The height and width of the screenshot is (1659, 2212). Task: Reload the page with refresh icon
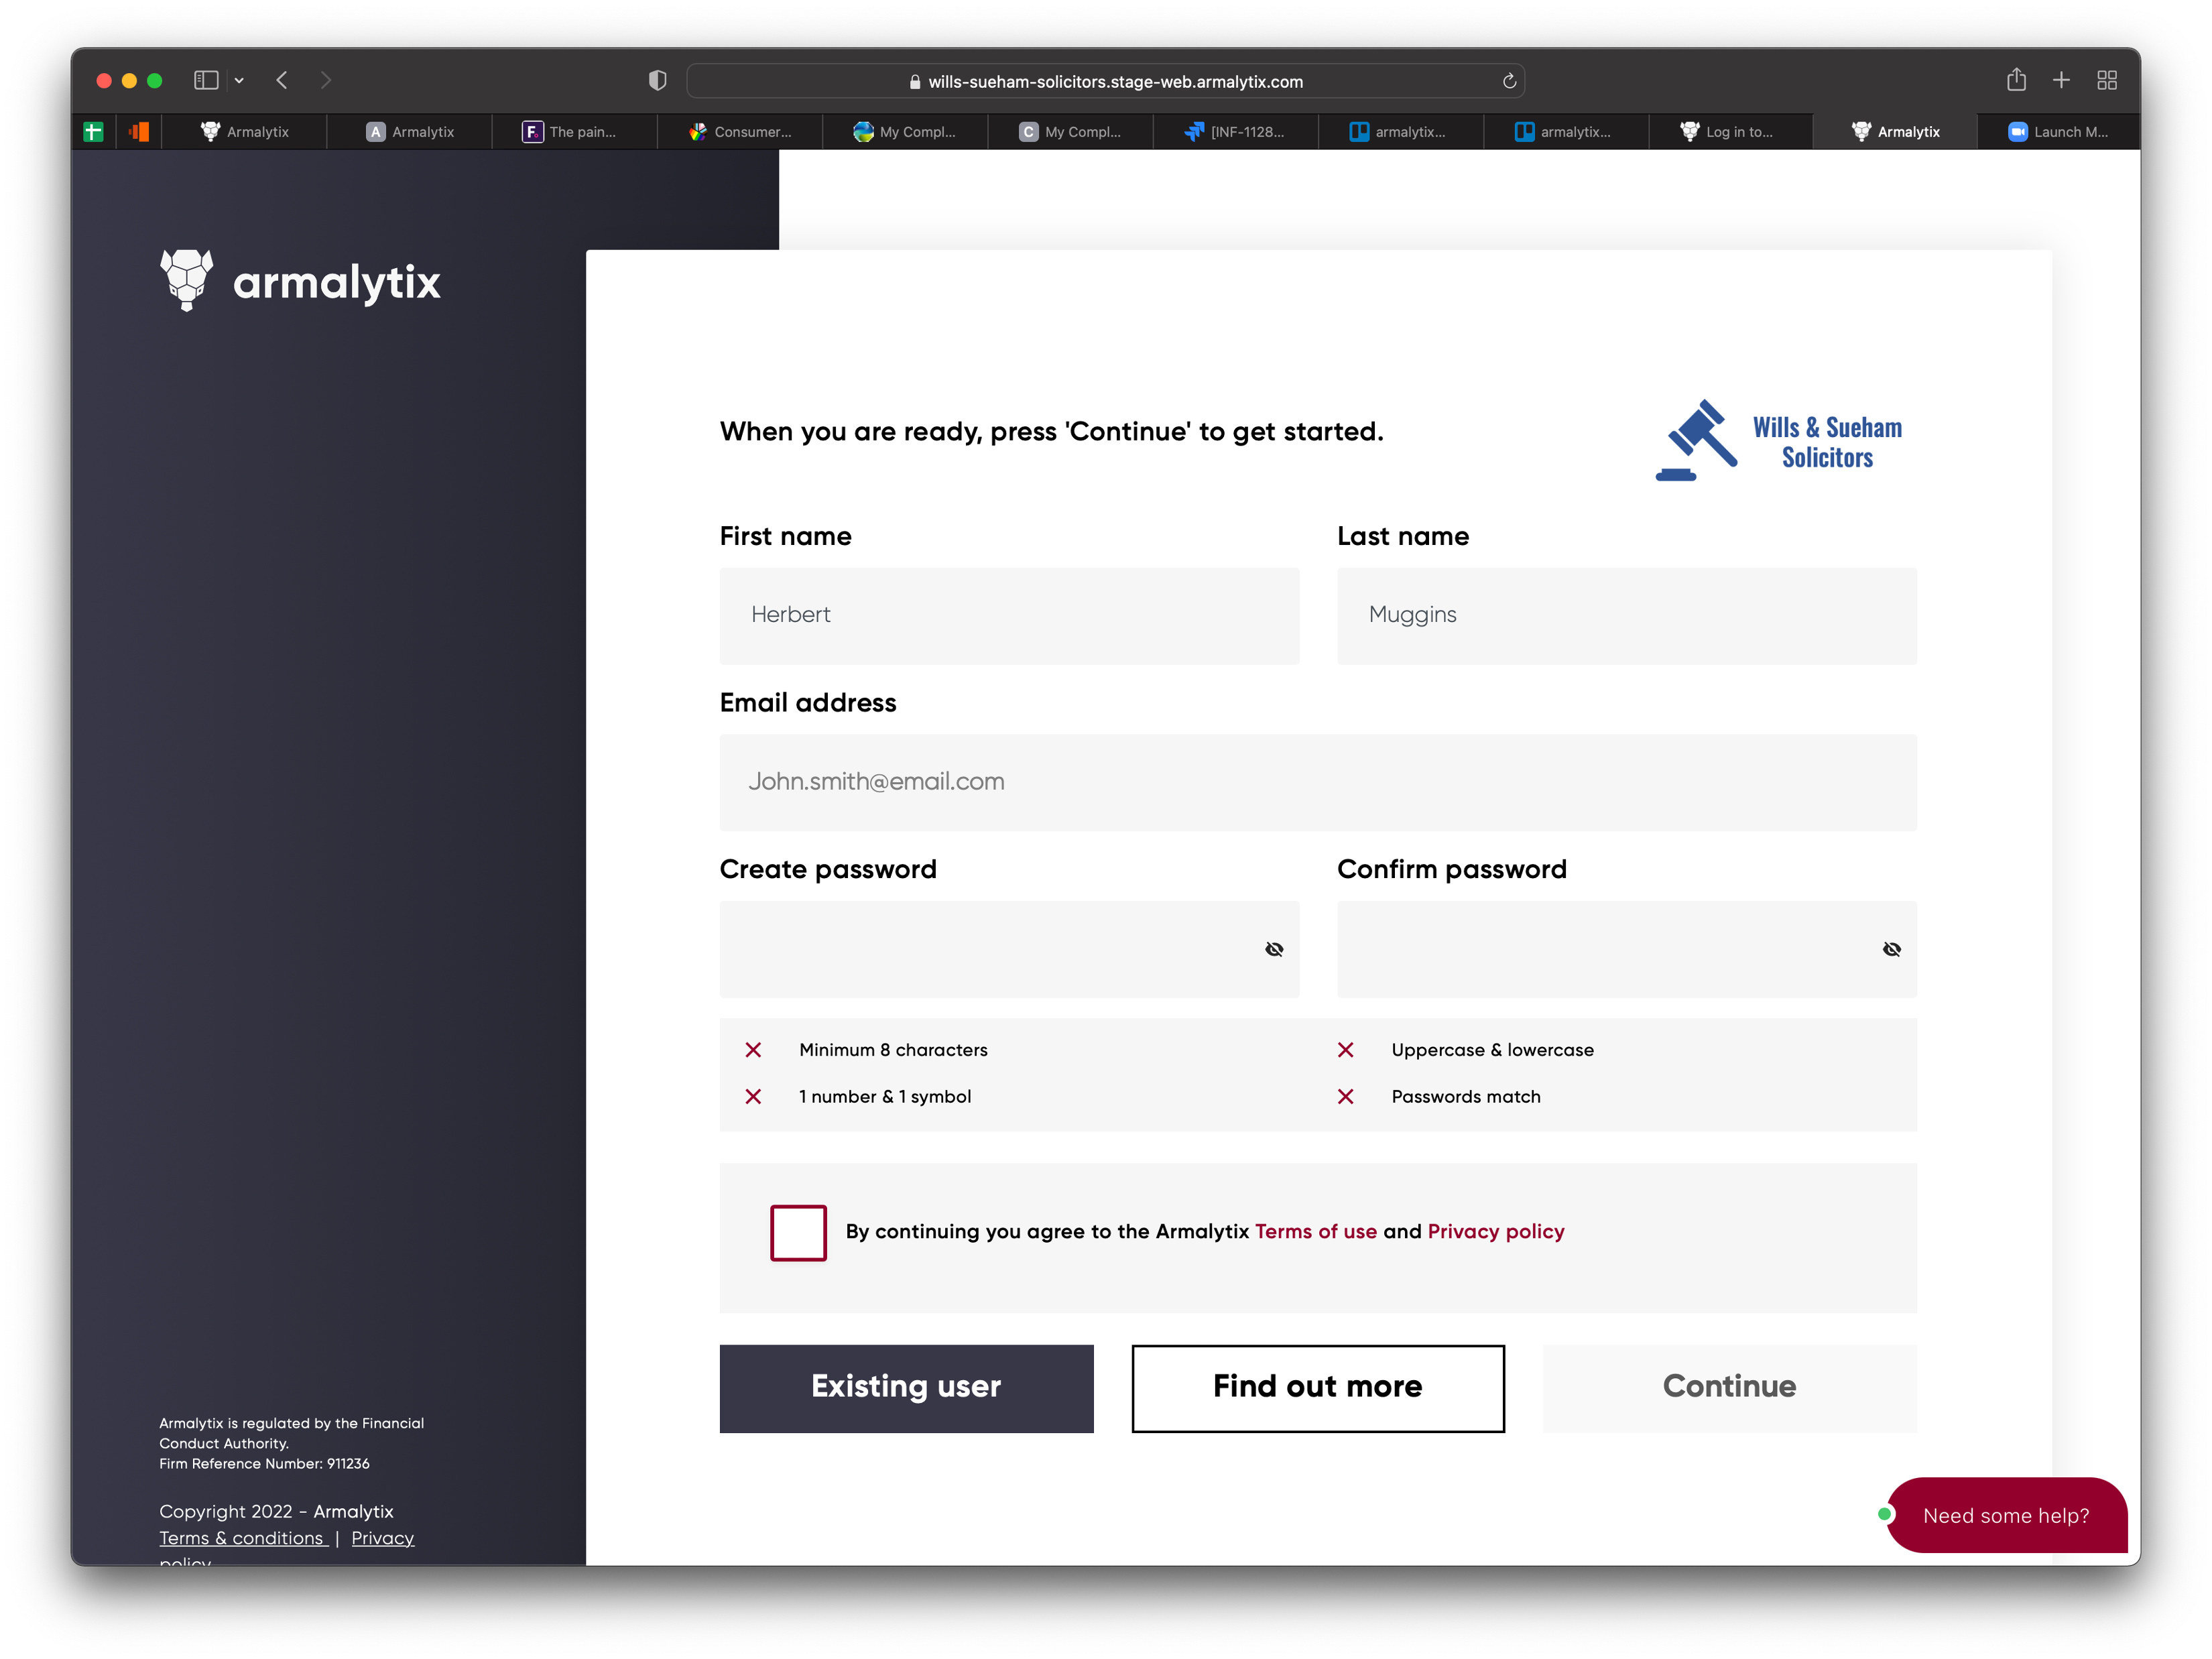pos(1509,81)
